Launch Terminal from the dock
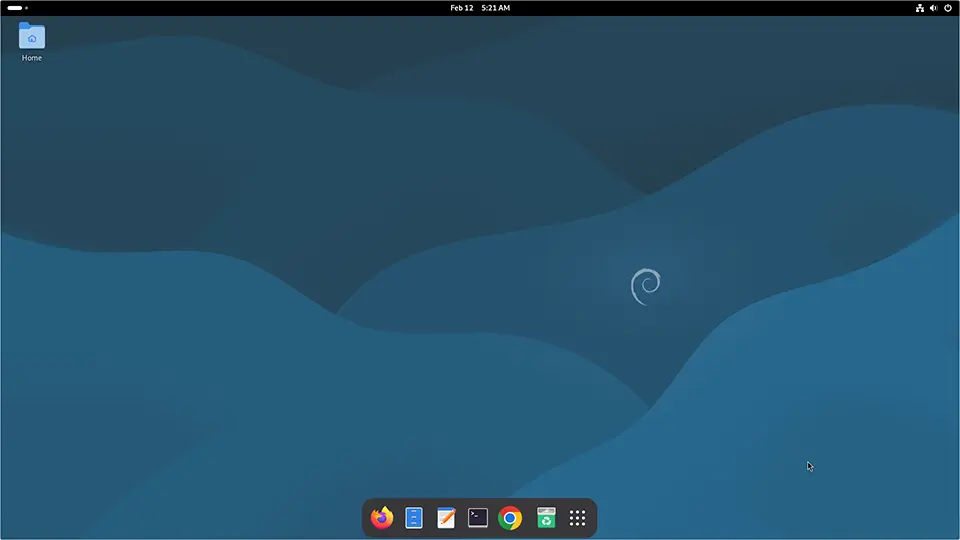 point(478,518)
